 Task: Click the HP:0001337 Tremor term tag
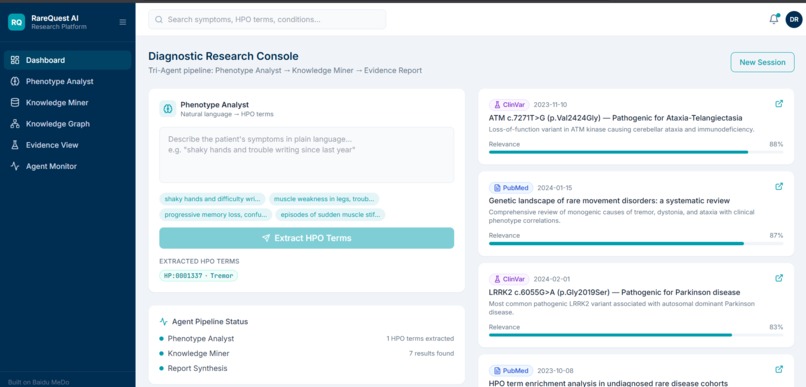point(198,276)
